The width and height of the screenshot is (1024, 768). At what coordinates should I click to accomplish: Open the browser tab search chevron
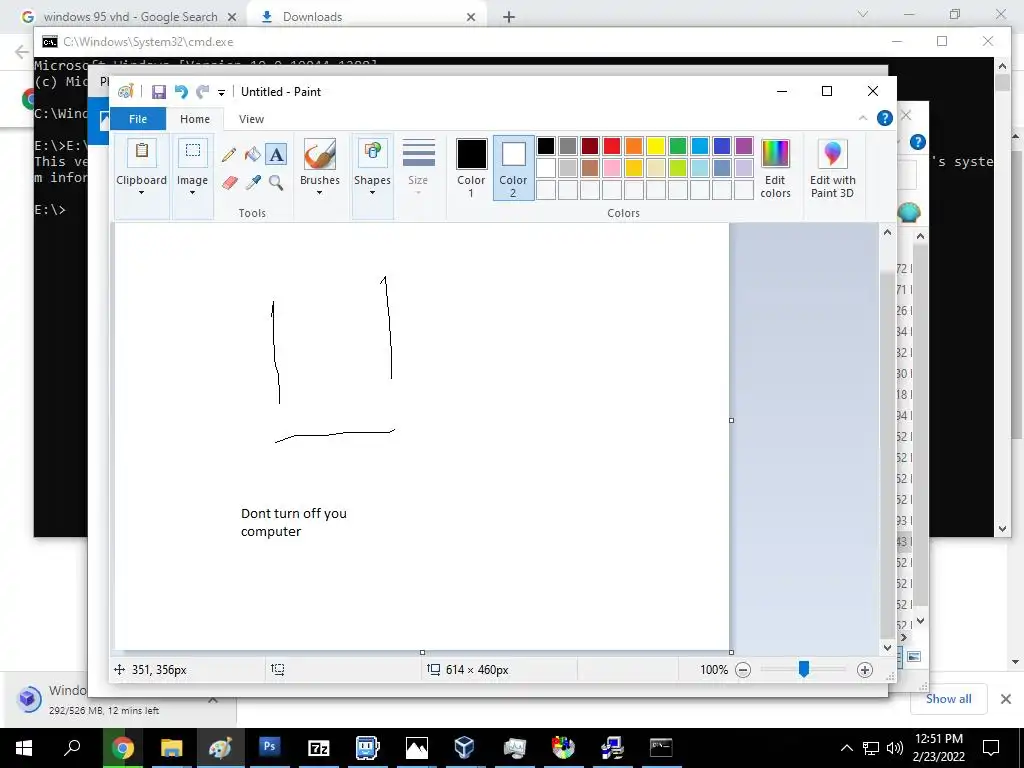863,14
